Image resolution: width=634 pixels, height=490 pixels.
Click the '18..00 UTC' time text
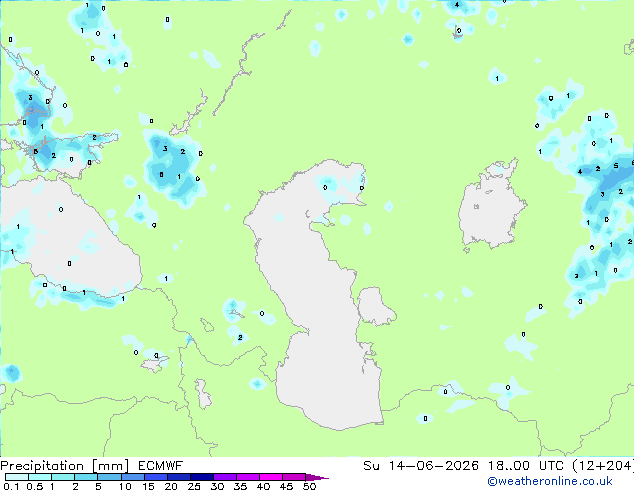pos(526,466)
